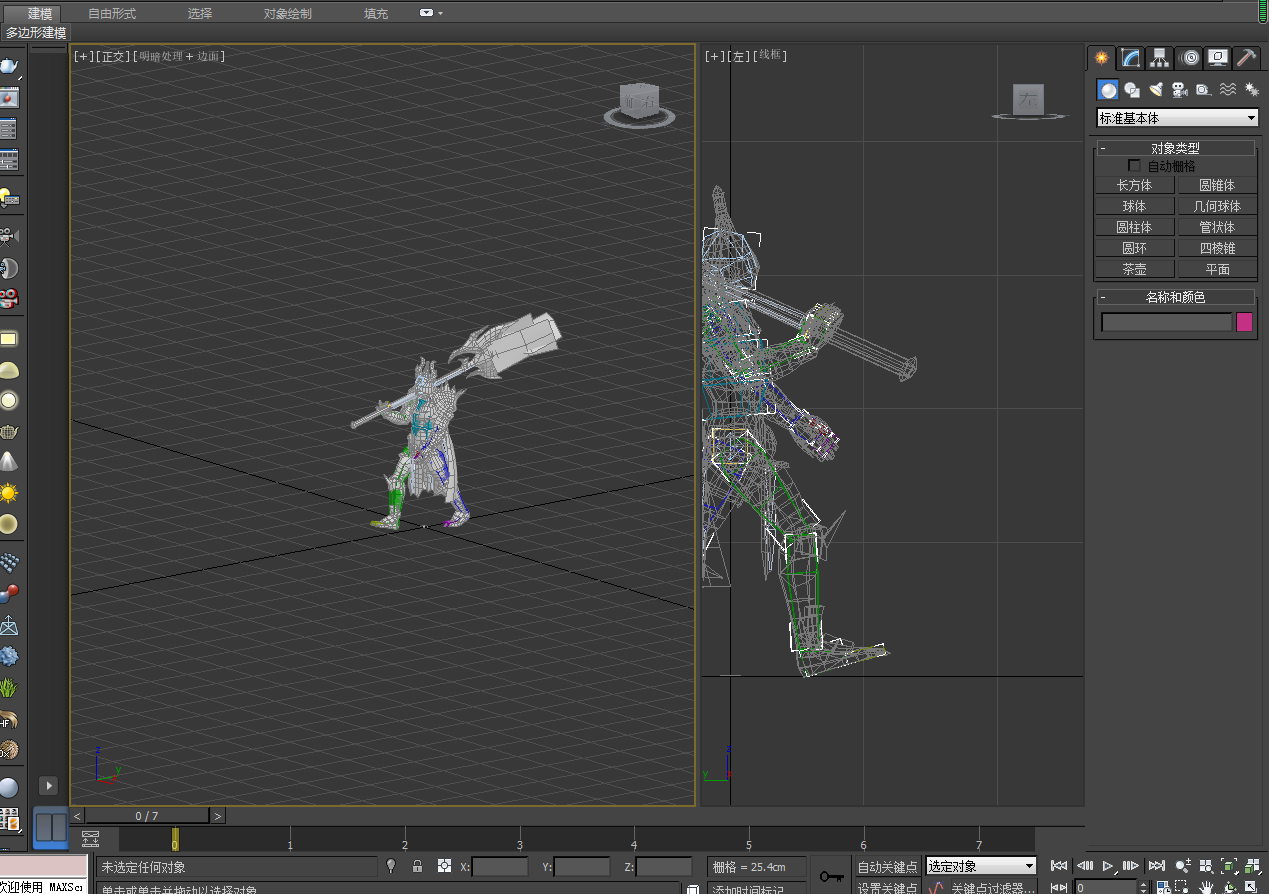This screenshot has width=1269, height=894.
Task: Click the 0 / 7 time slider handle
Action: pos(147,816)
